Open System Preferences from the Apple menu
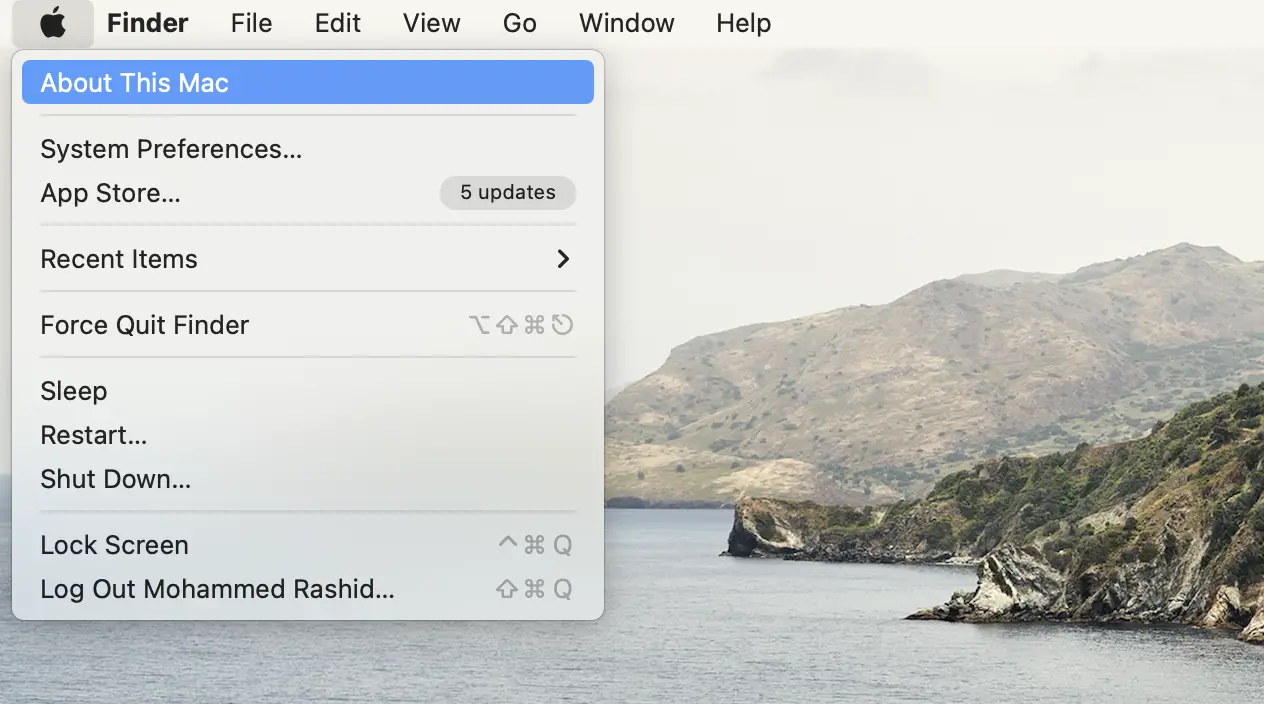Viewport: 1264px width, 704px height. coord(171,149)
